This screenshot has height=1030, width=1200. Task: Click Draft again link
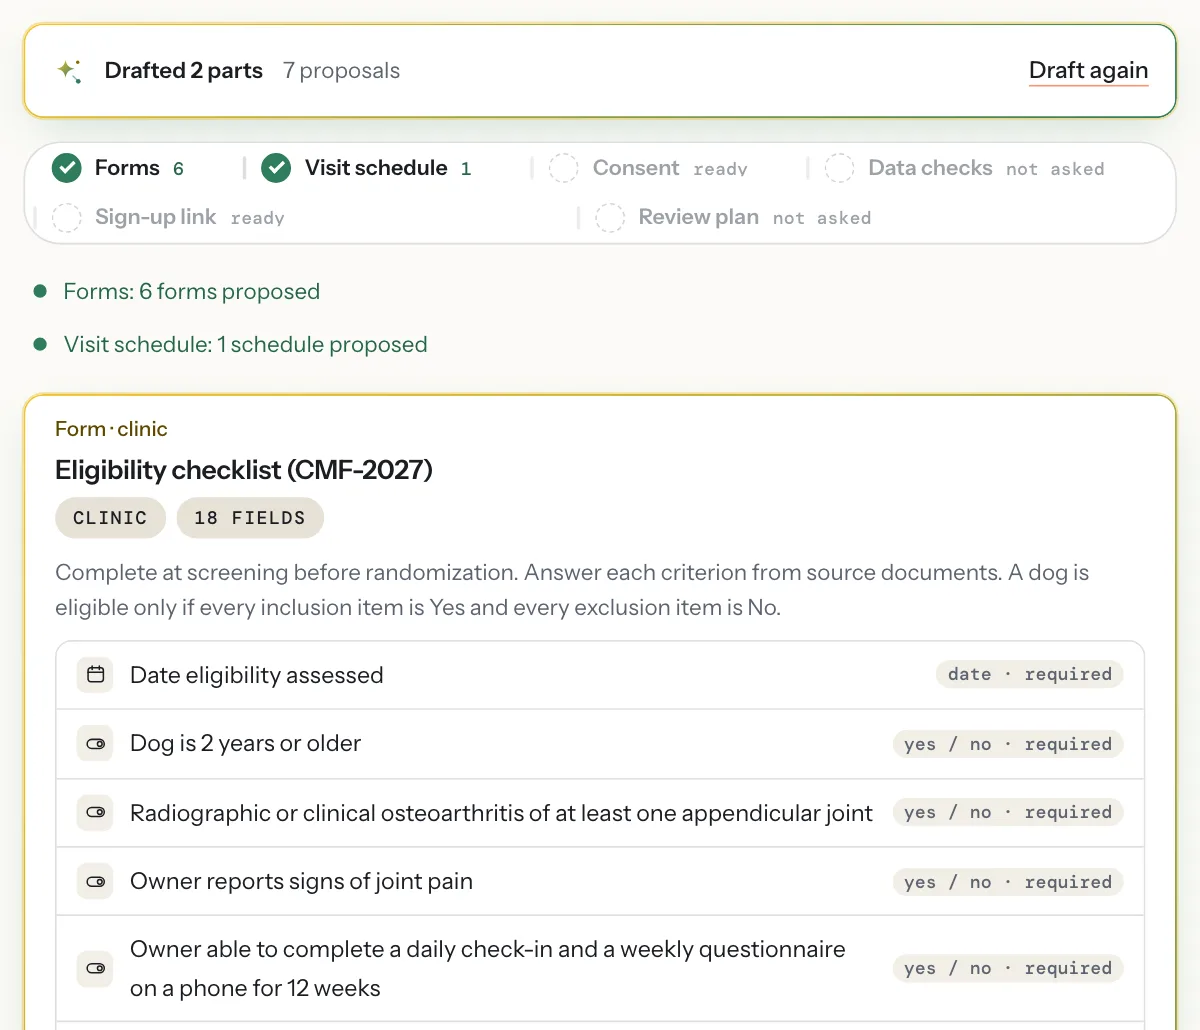coord(1088,71)
